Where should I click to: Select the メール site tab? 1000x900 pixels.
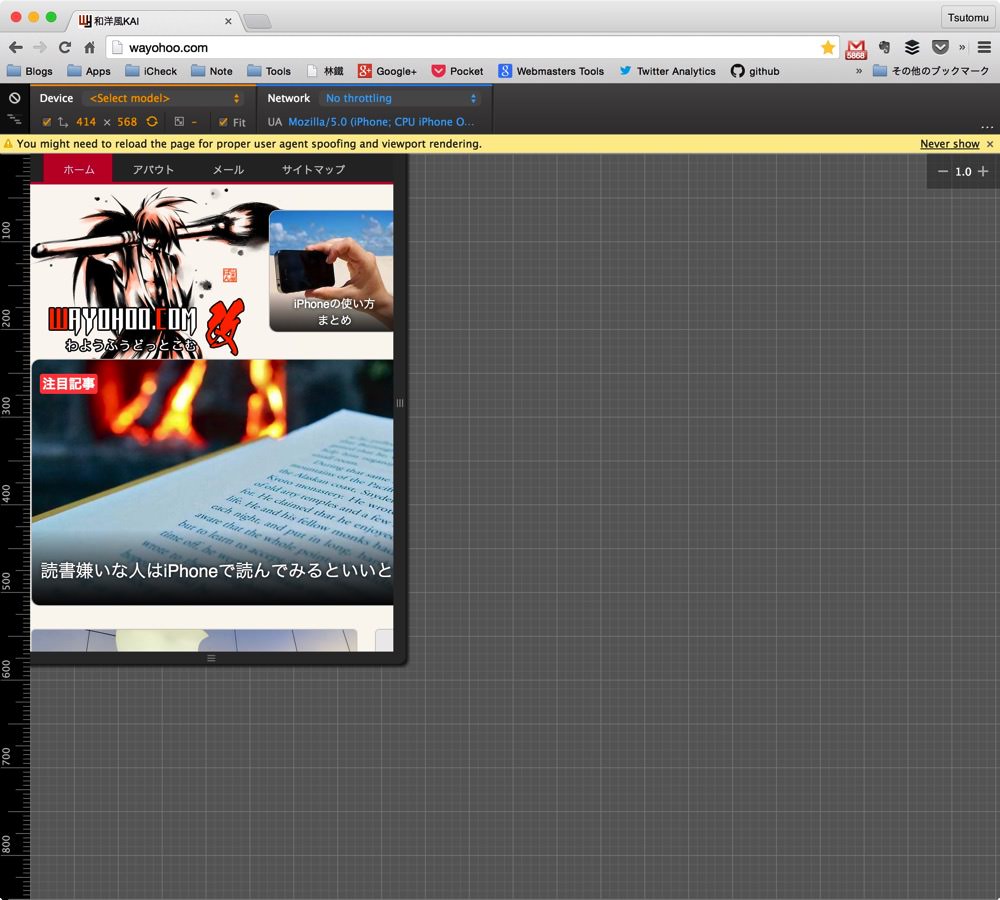tap(228, 170)
